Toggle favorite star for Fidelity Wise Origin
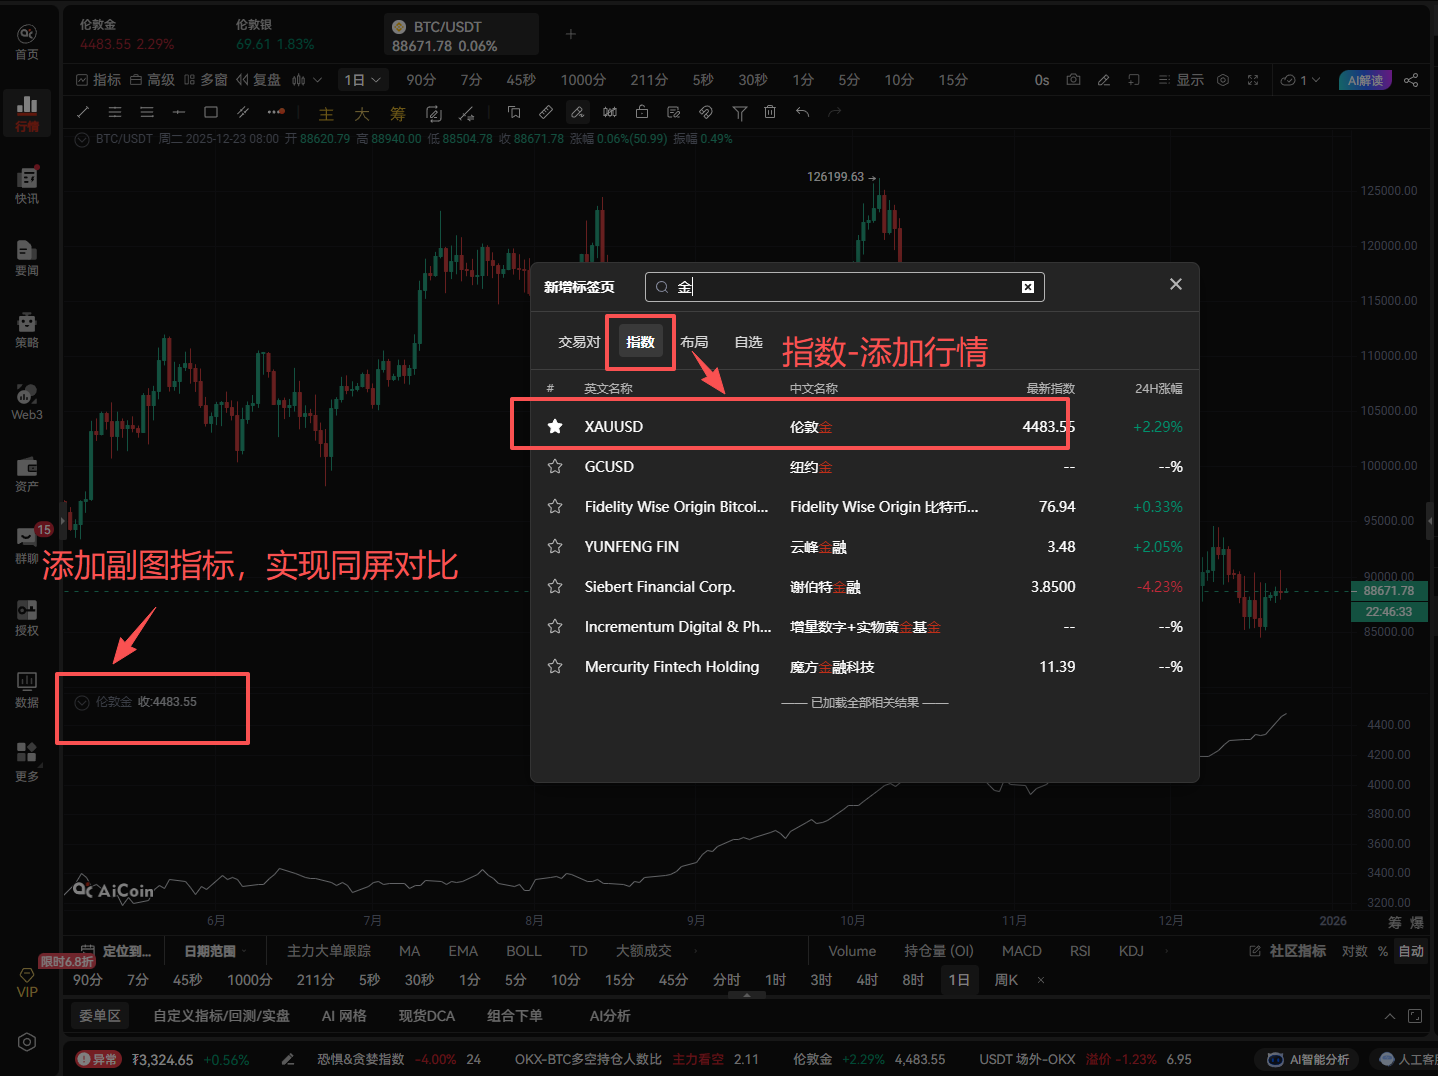Screen dimensions: 1438x1076 click(555, 507)
